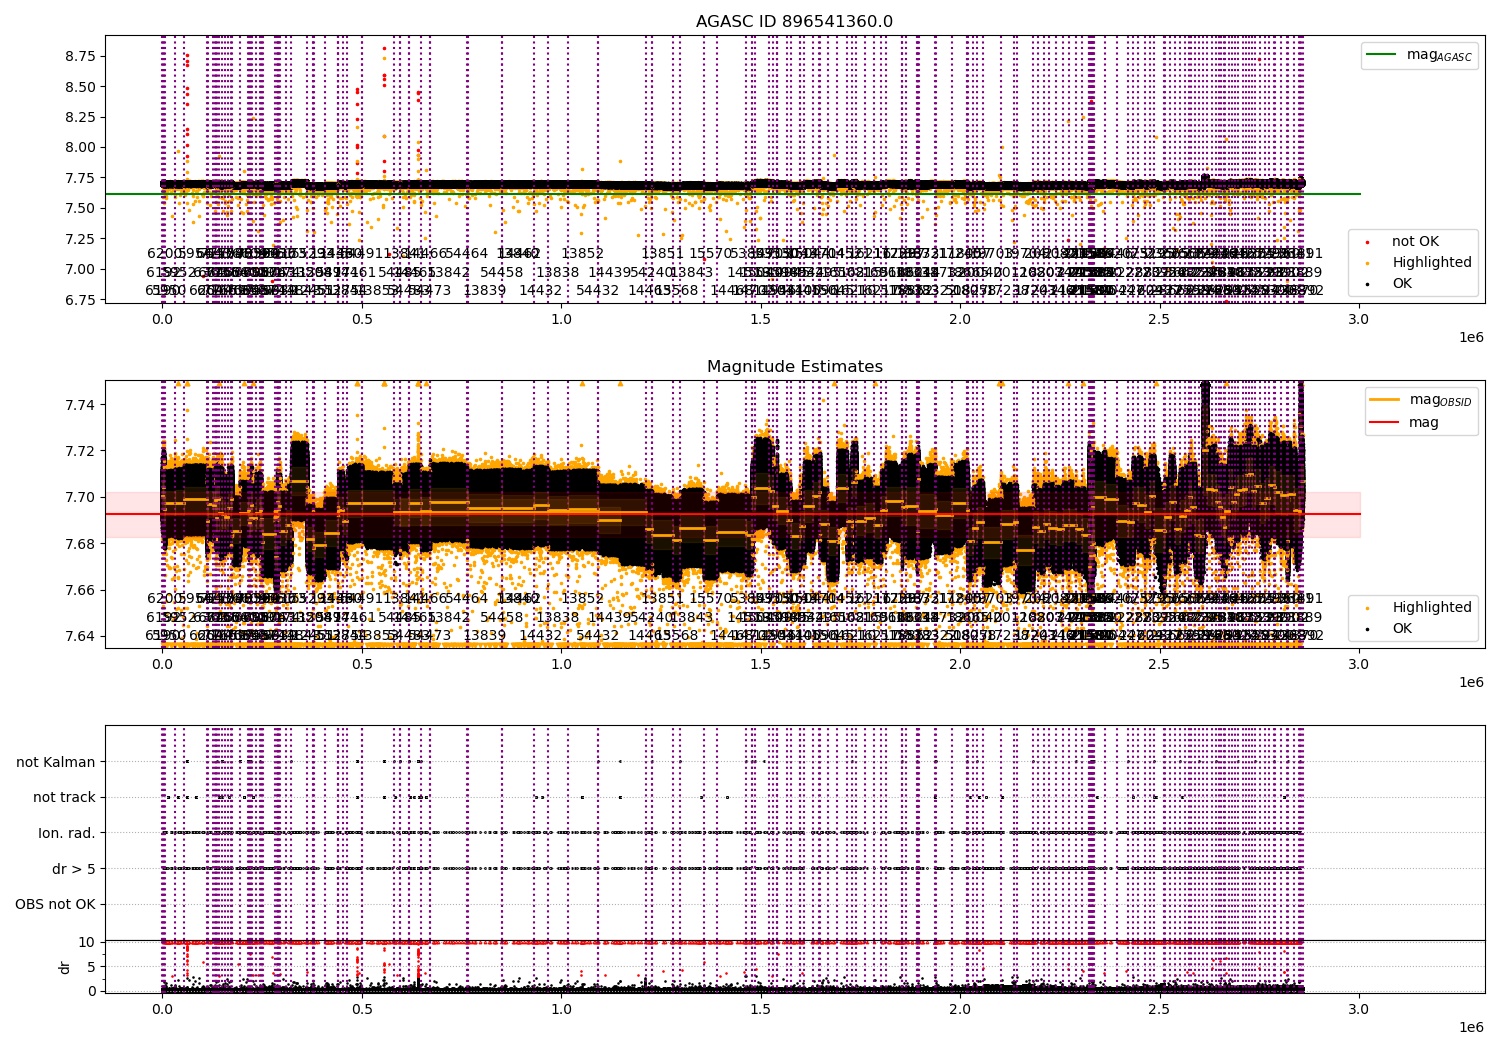Click the 5 tick on the dr axis

coord(91,967)
